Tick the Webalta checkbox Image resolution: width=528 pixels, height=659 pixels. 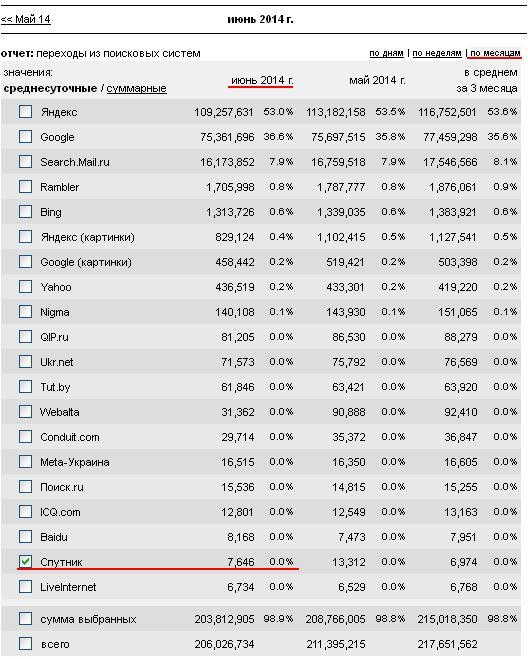click(x=25, y=412)
